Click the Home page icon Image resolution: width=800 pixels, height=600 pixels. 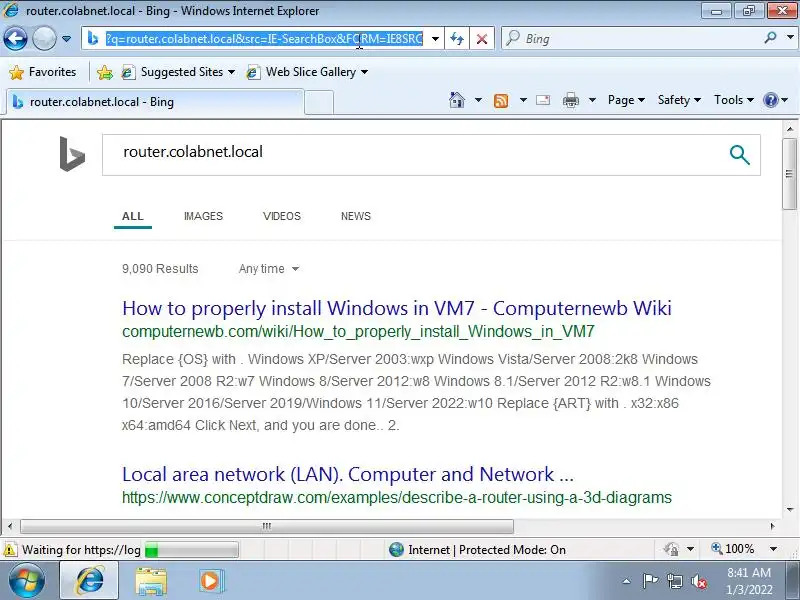pyautogui.click(x=457, y=100)
